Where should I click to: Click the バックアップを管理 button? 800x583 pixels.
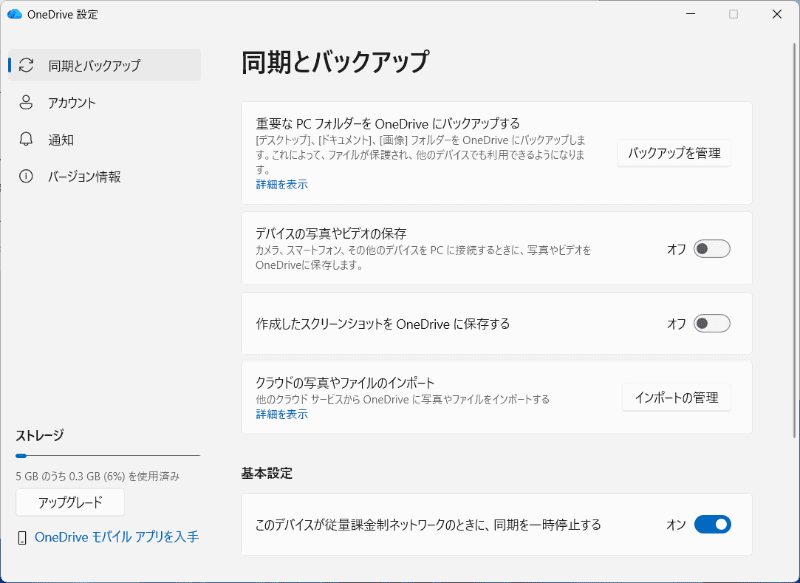tap(673, 154)
